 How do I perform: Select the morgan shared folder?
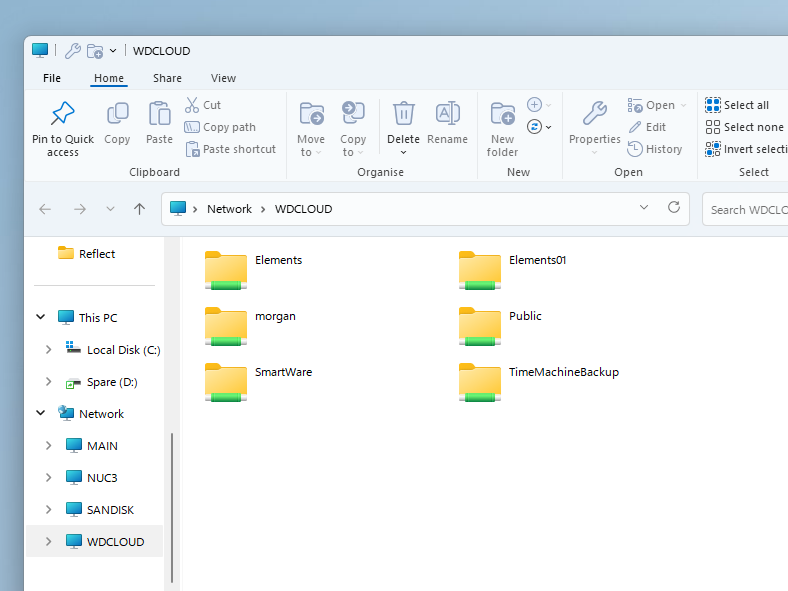click(x=251, y=326)
